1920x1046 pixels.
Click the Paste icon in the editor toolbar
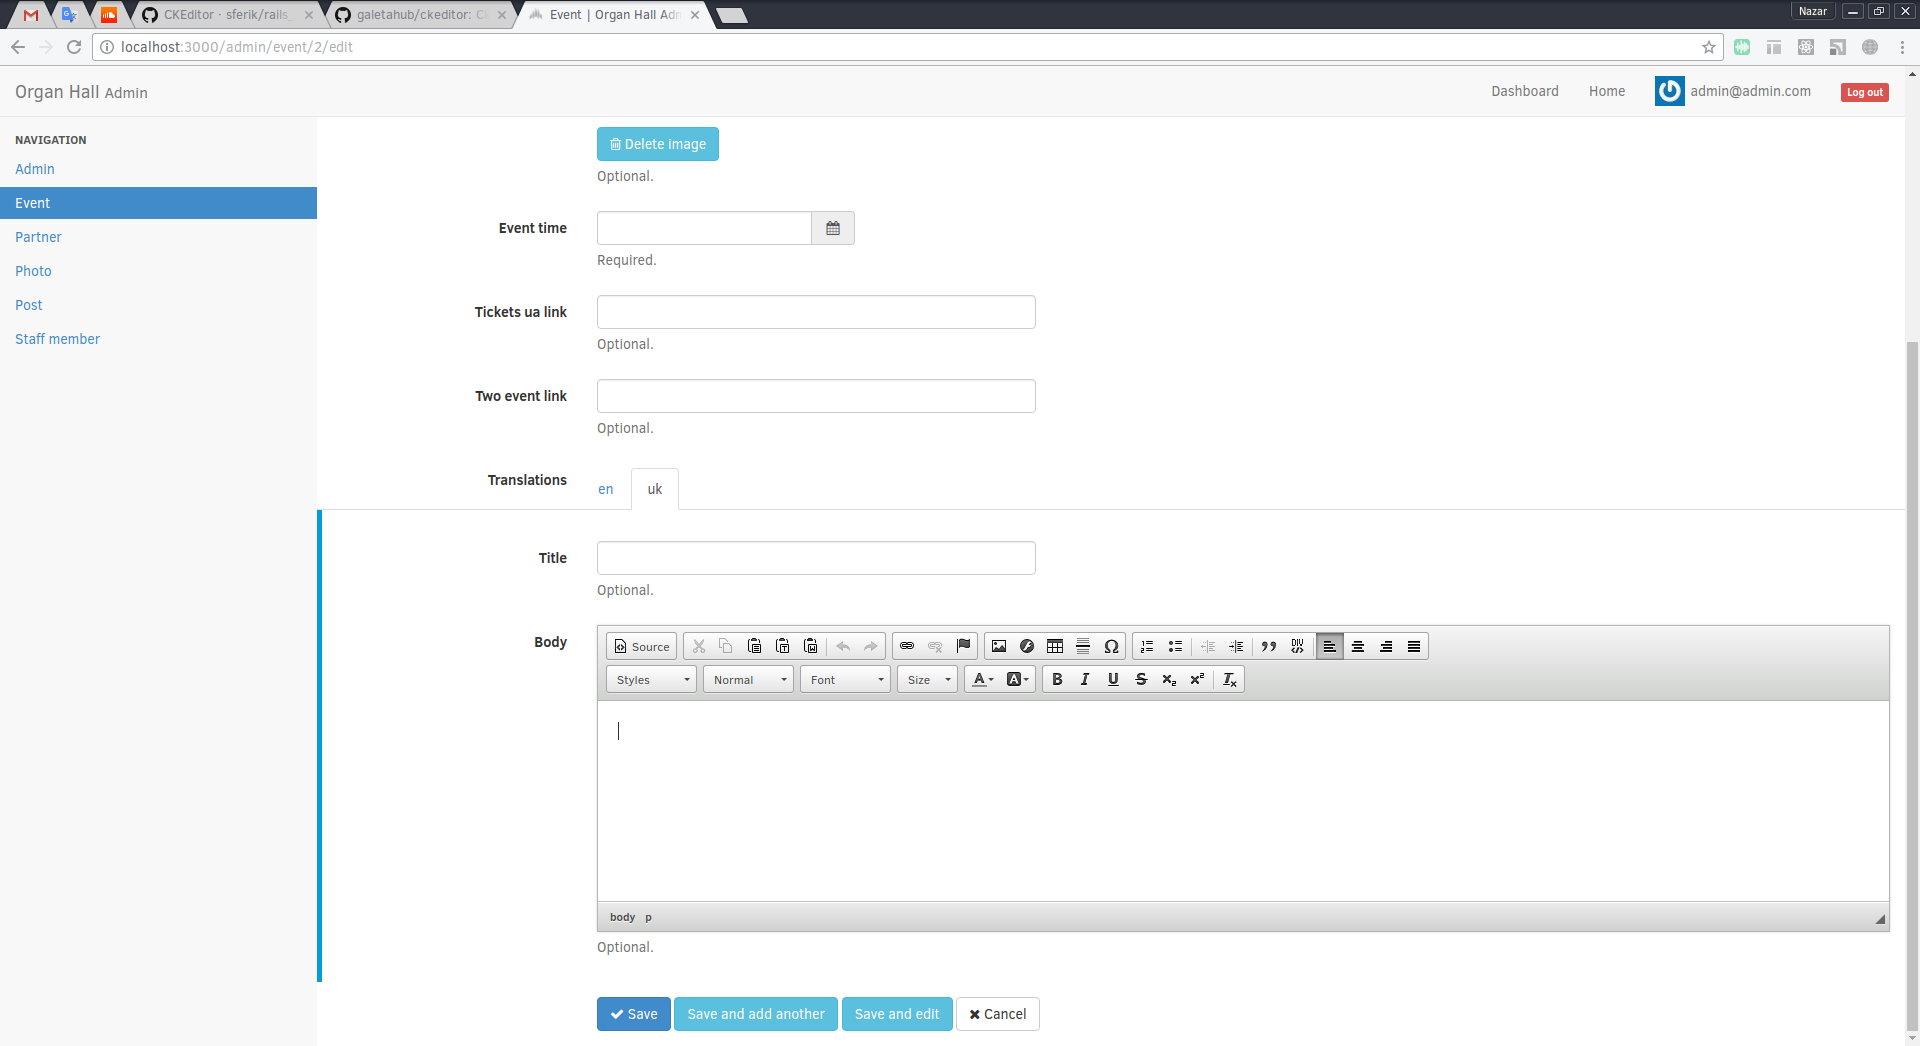coord(755,646)
